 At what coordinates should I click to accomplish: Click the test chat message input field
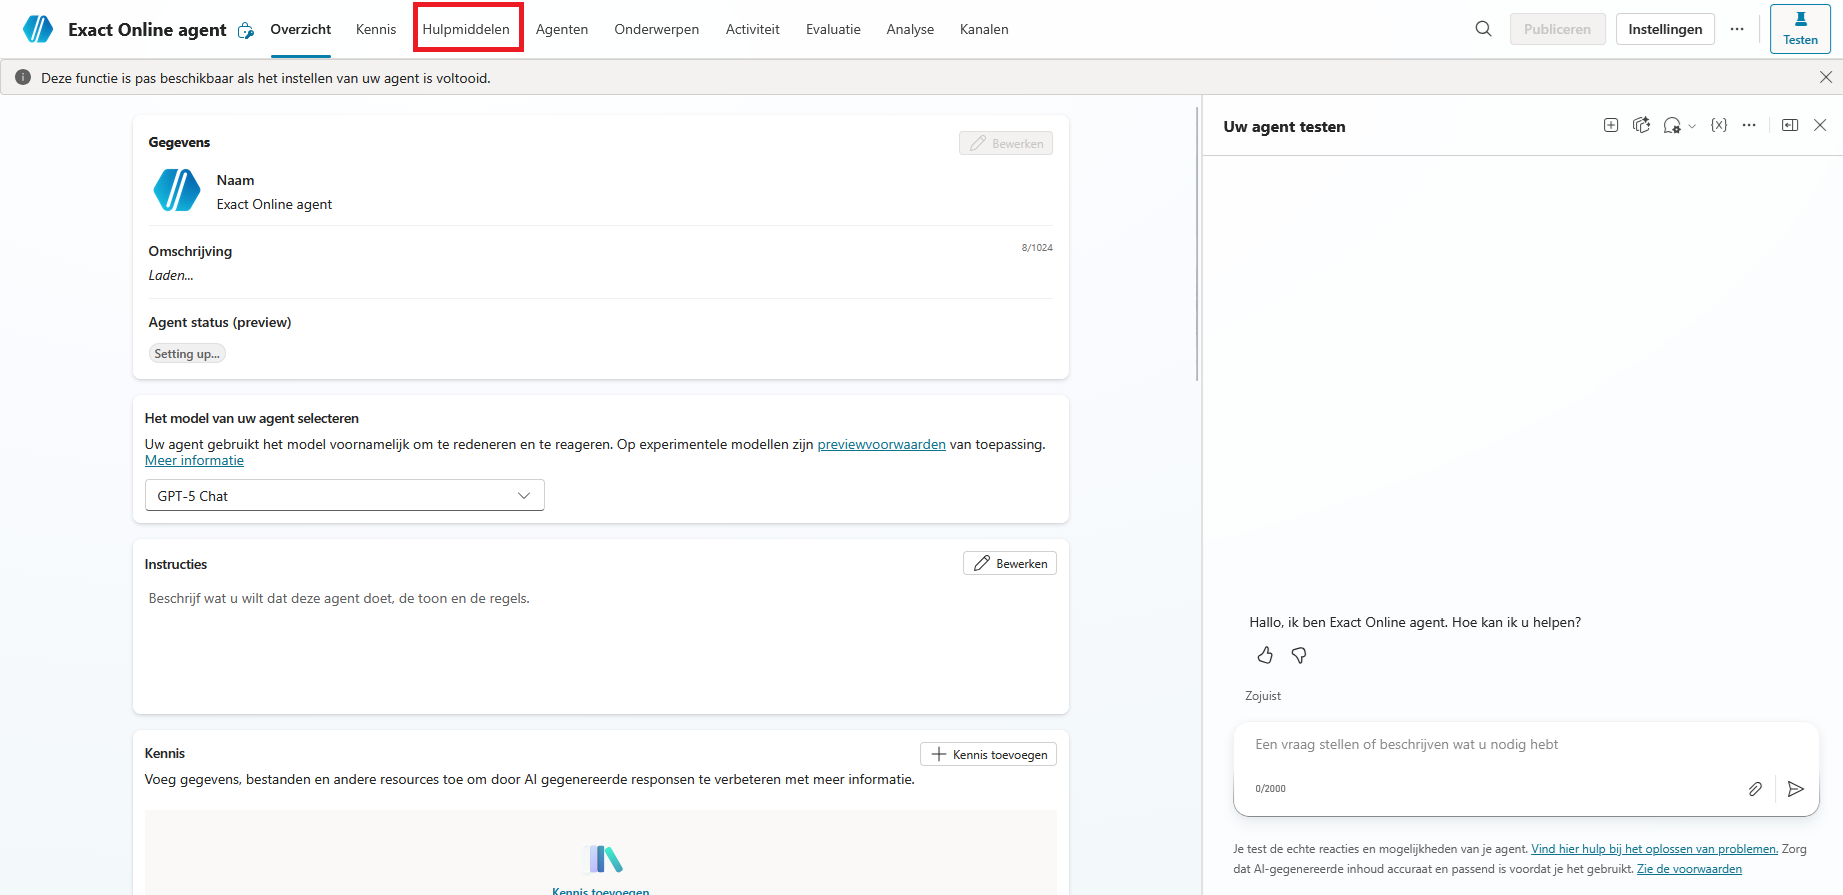(1525, 745)
